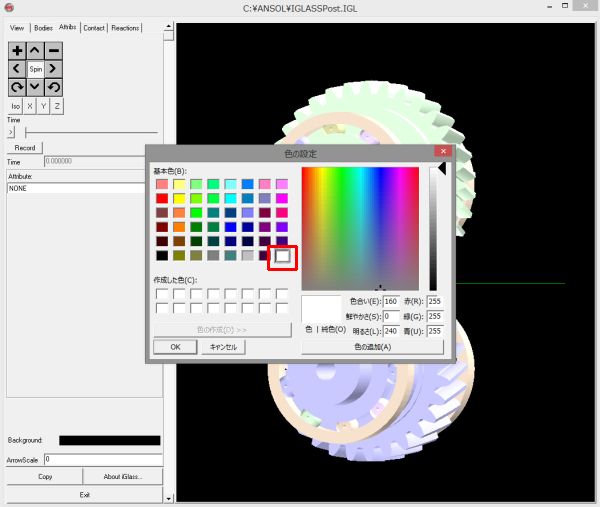Viewport: 600px width, 507px height.
Task: Click the 色の追加(A) button
Action: coord(372,347)
